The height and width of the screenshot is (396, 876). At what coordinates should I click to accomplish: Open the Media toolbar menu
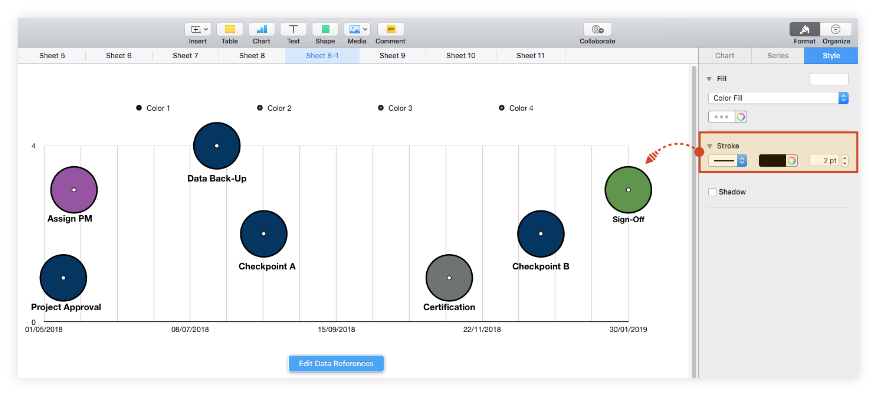pyautogui.click(x=357, y=30)
